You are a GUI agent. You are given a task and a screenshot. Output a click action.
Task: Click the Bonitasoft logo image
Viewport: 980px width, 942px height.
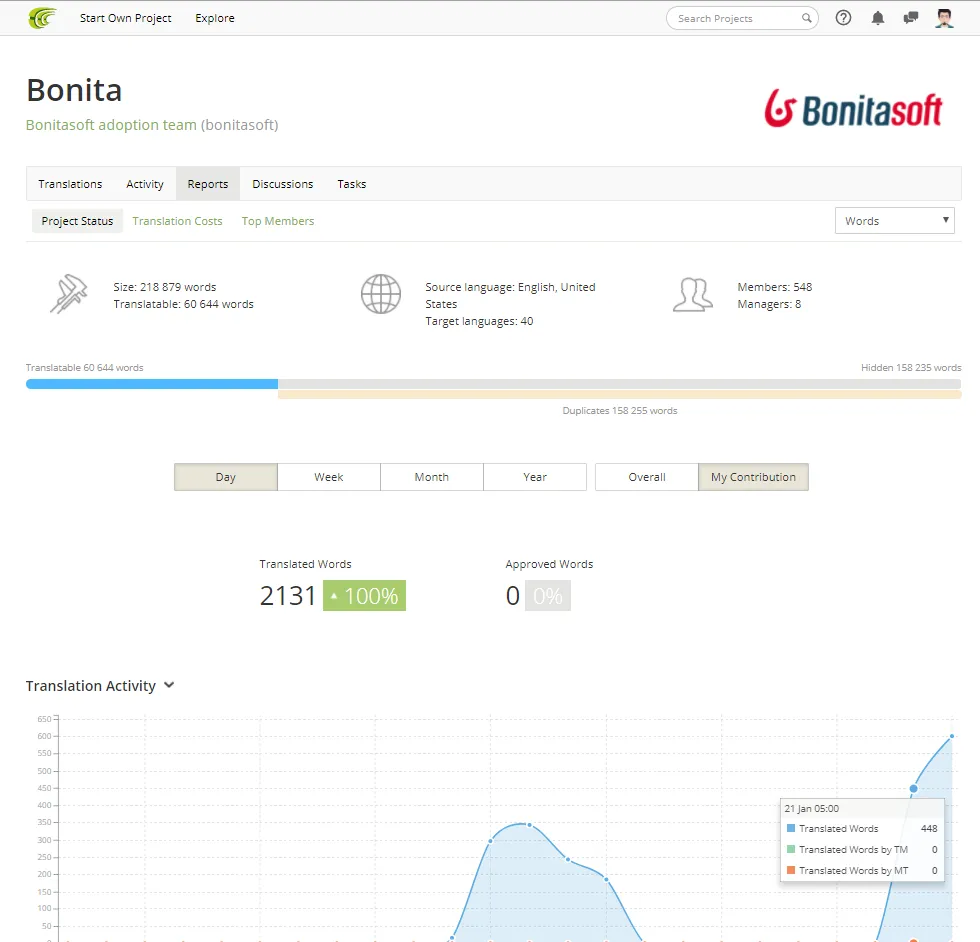click(853, 108)
